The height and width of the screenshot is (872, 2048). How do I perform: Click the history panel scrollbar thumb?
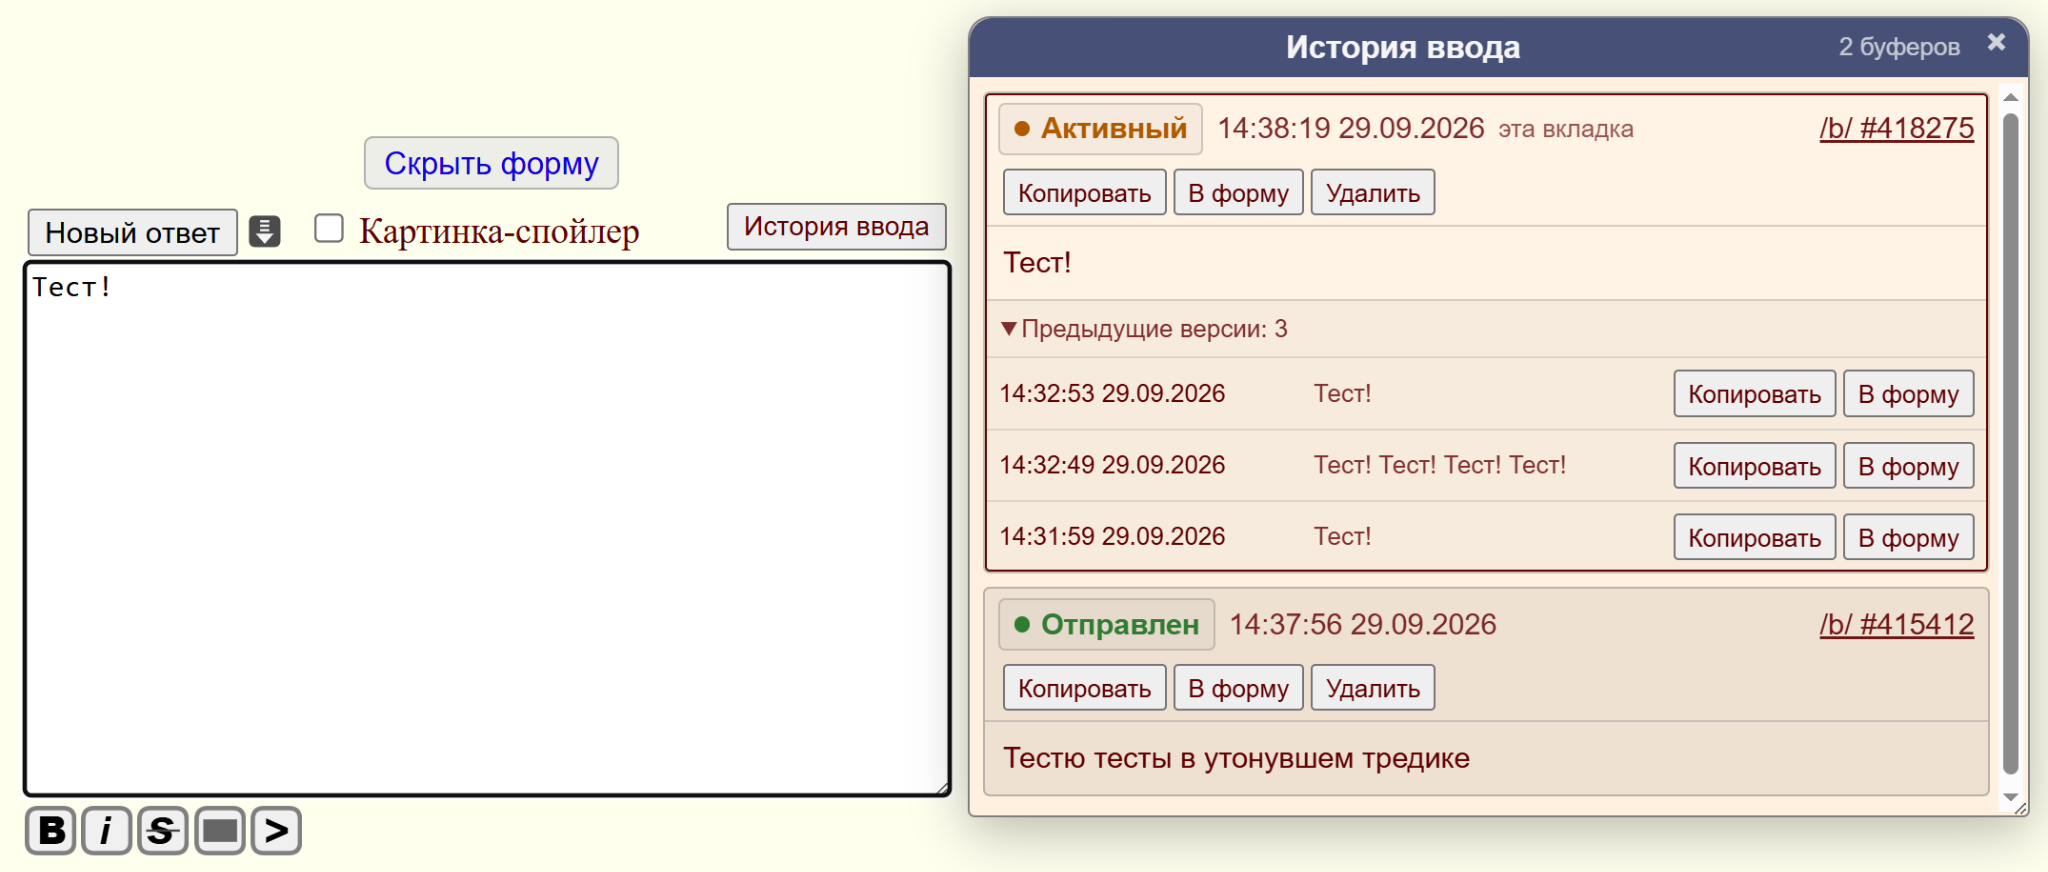tap(2011, 444)
